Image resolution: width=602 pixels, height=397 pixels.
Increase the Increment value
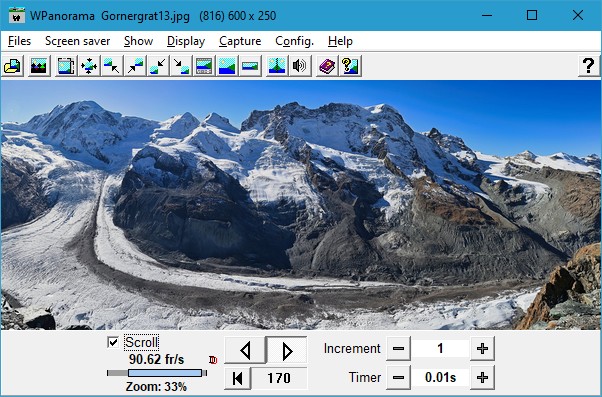(x=482, y=348)
